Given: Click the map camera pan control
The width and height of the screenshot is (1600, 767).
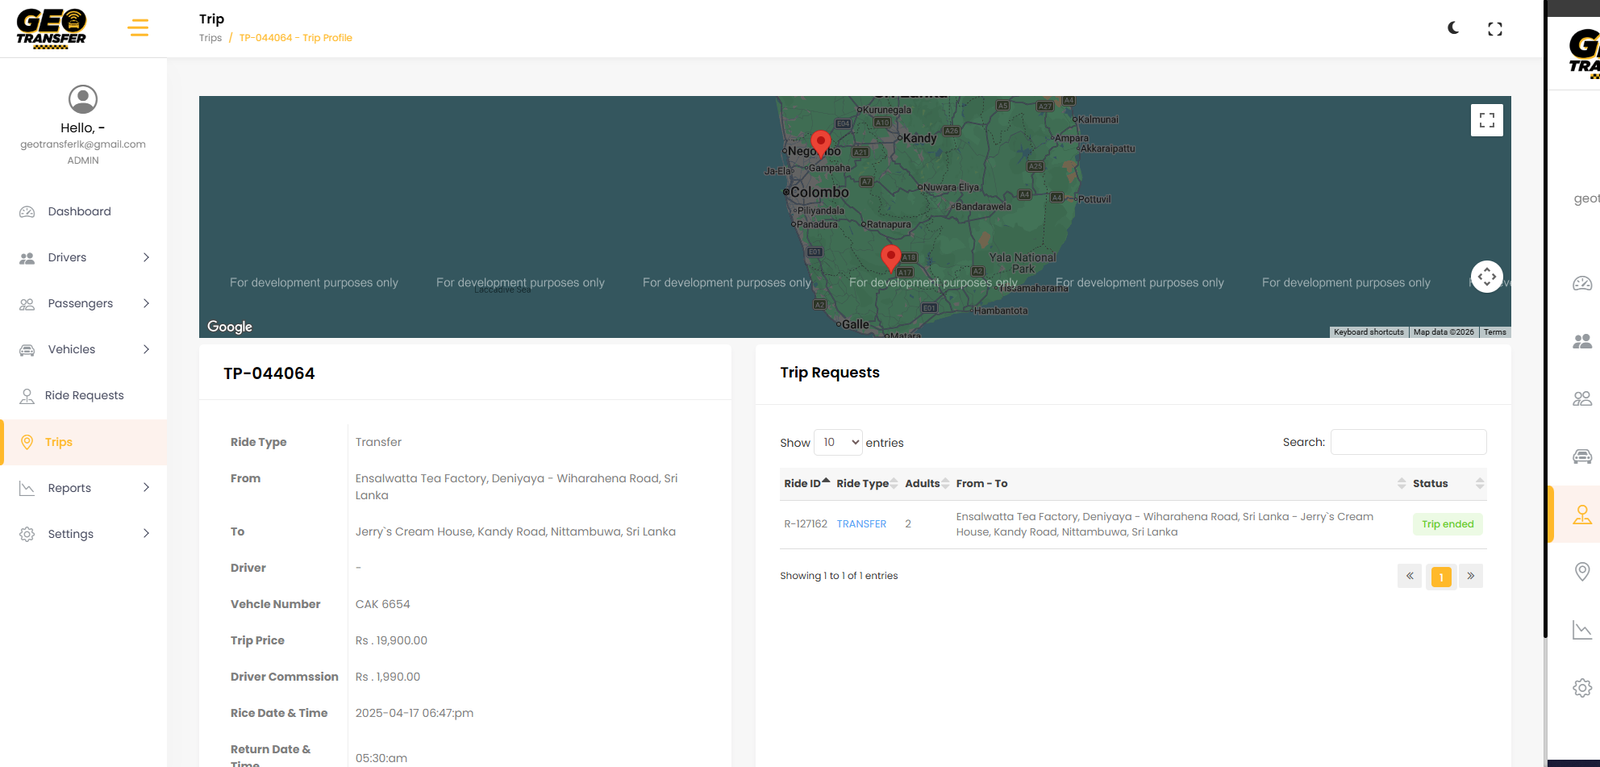Looking at the screenshot, I should (x=1487, y=277).
